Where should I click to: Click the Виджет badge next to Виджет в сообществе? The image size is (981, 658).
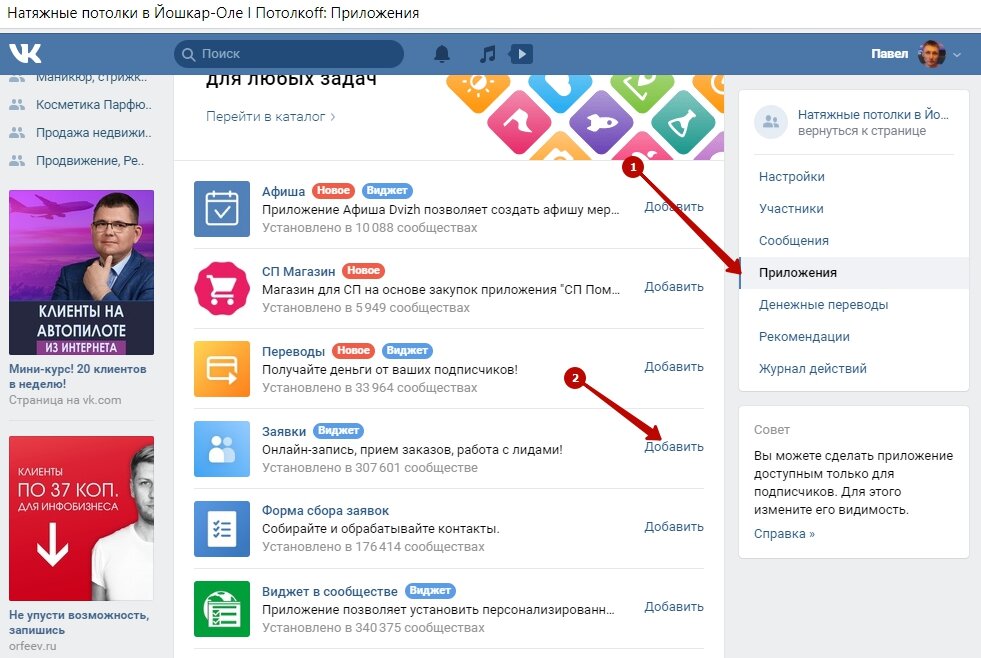coord(430,590)
